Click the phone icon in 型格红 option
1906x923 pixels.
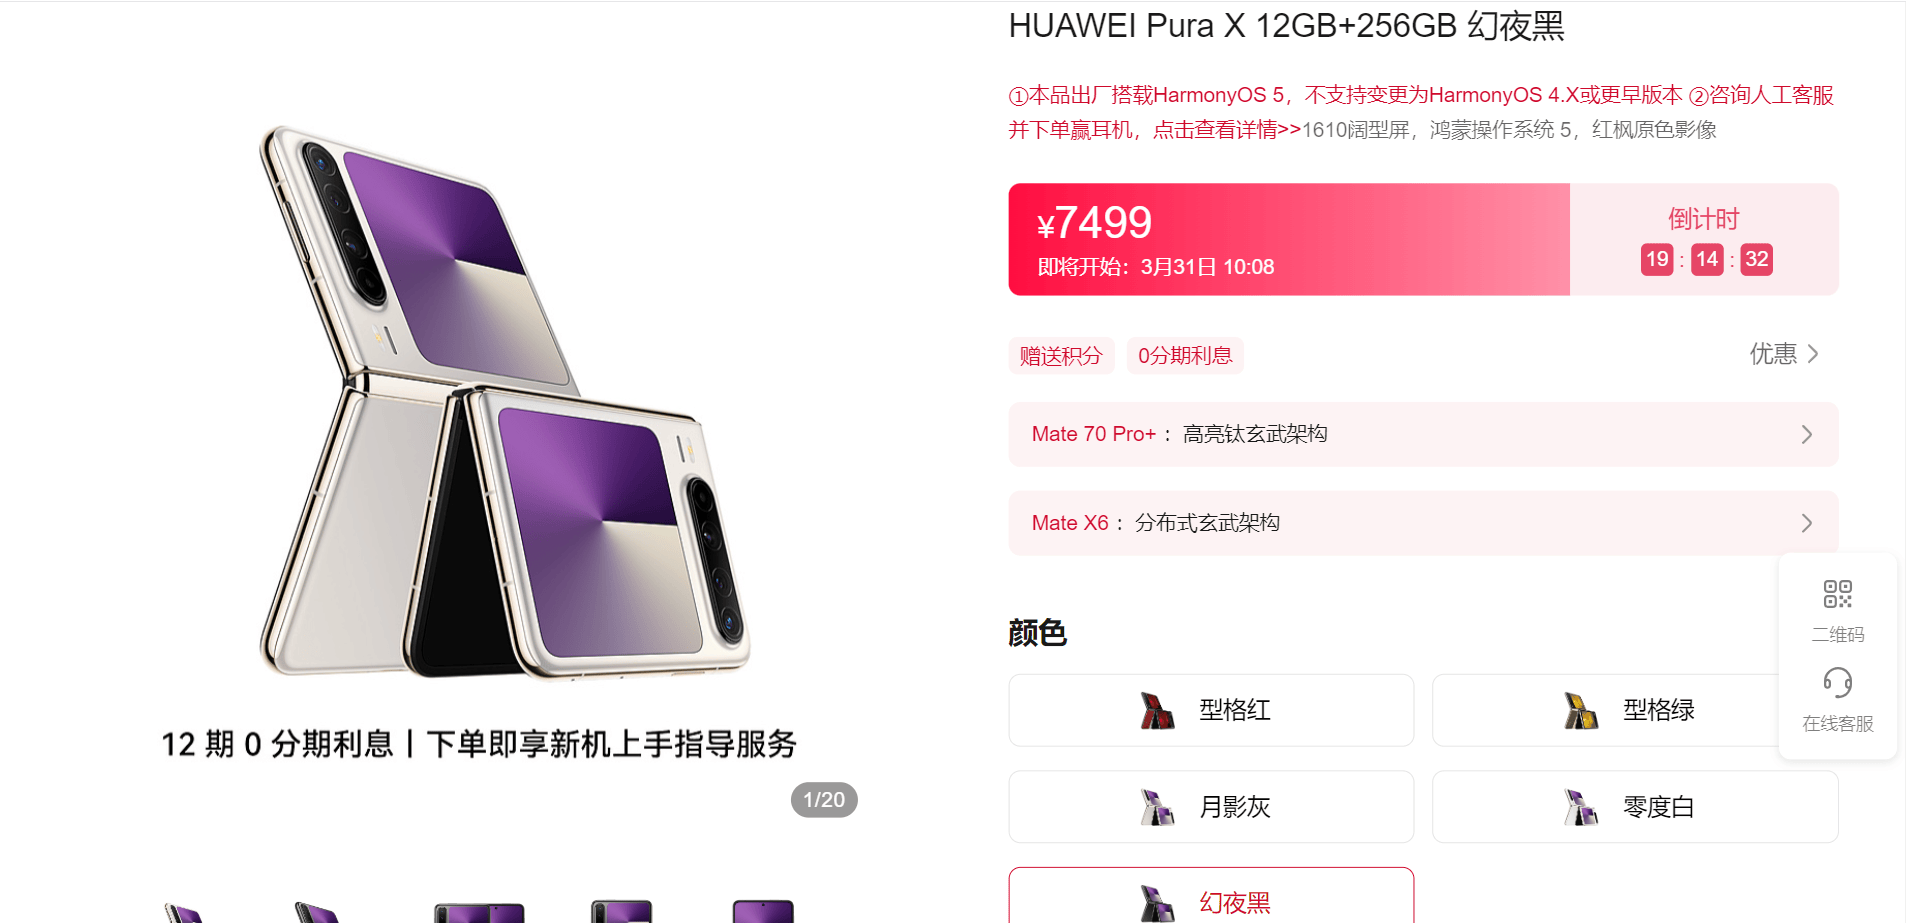[x=1157, y=710]
